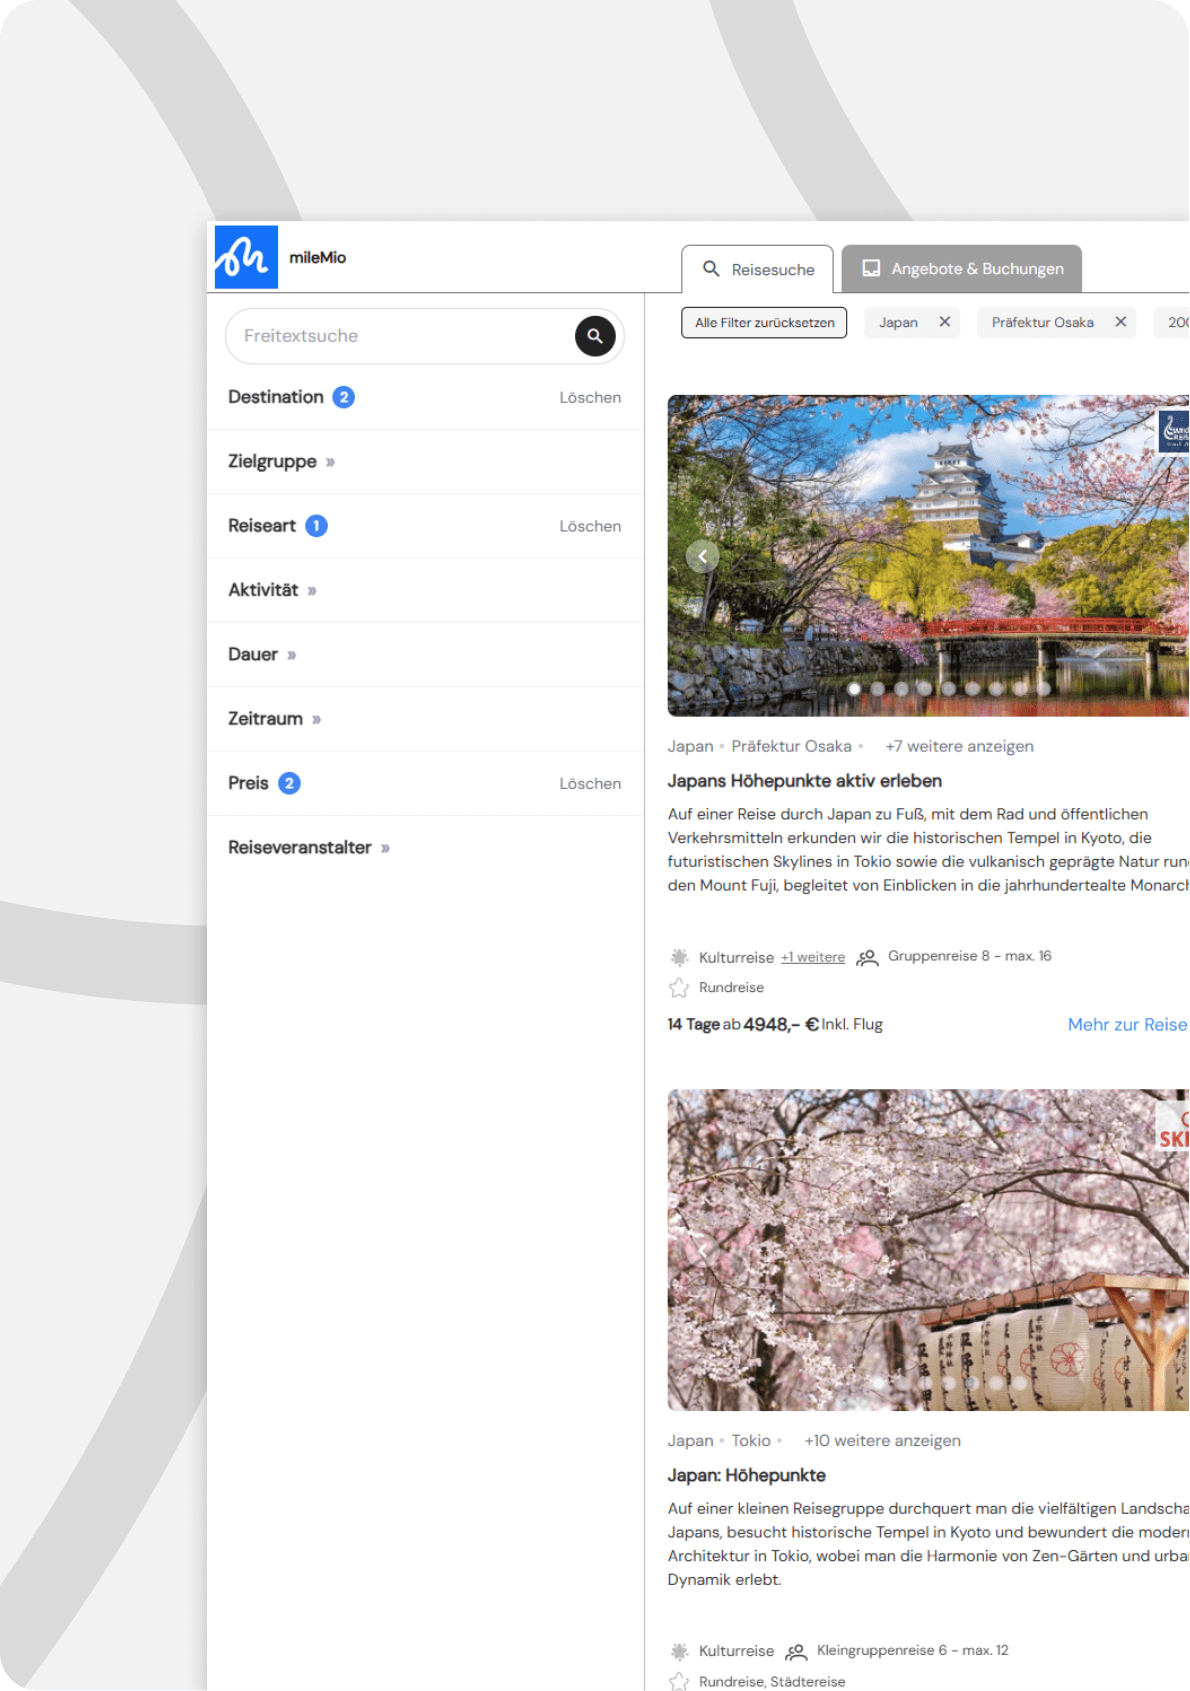This screenshot has width=1190, height=1691.
Task: Select last carousel dot on castle image
Action: coord(1043,688)
